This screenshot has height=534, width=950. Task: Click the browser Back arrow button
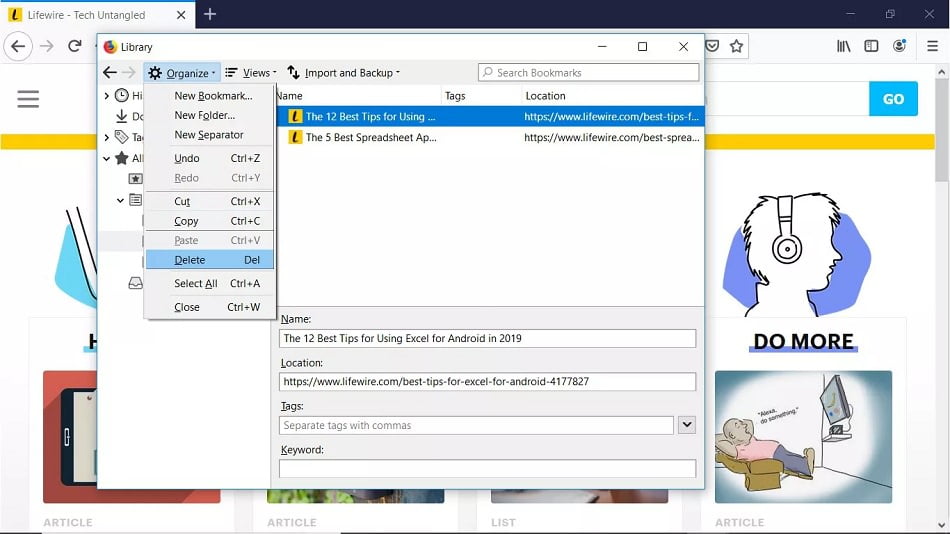tap(18, 46)
